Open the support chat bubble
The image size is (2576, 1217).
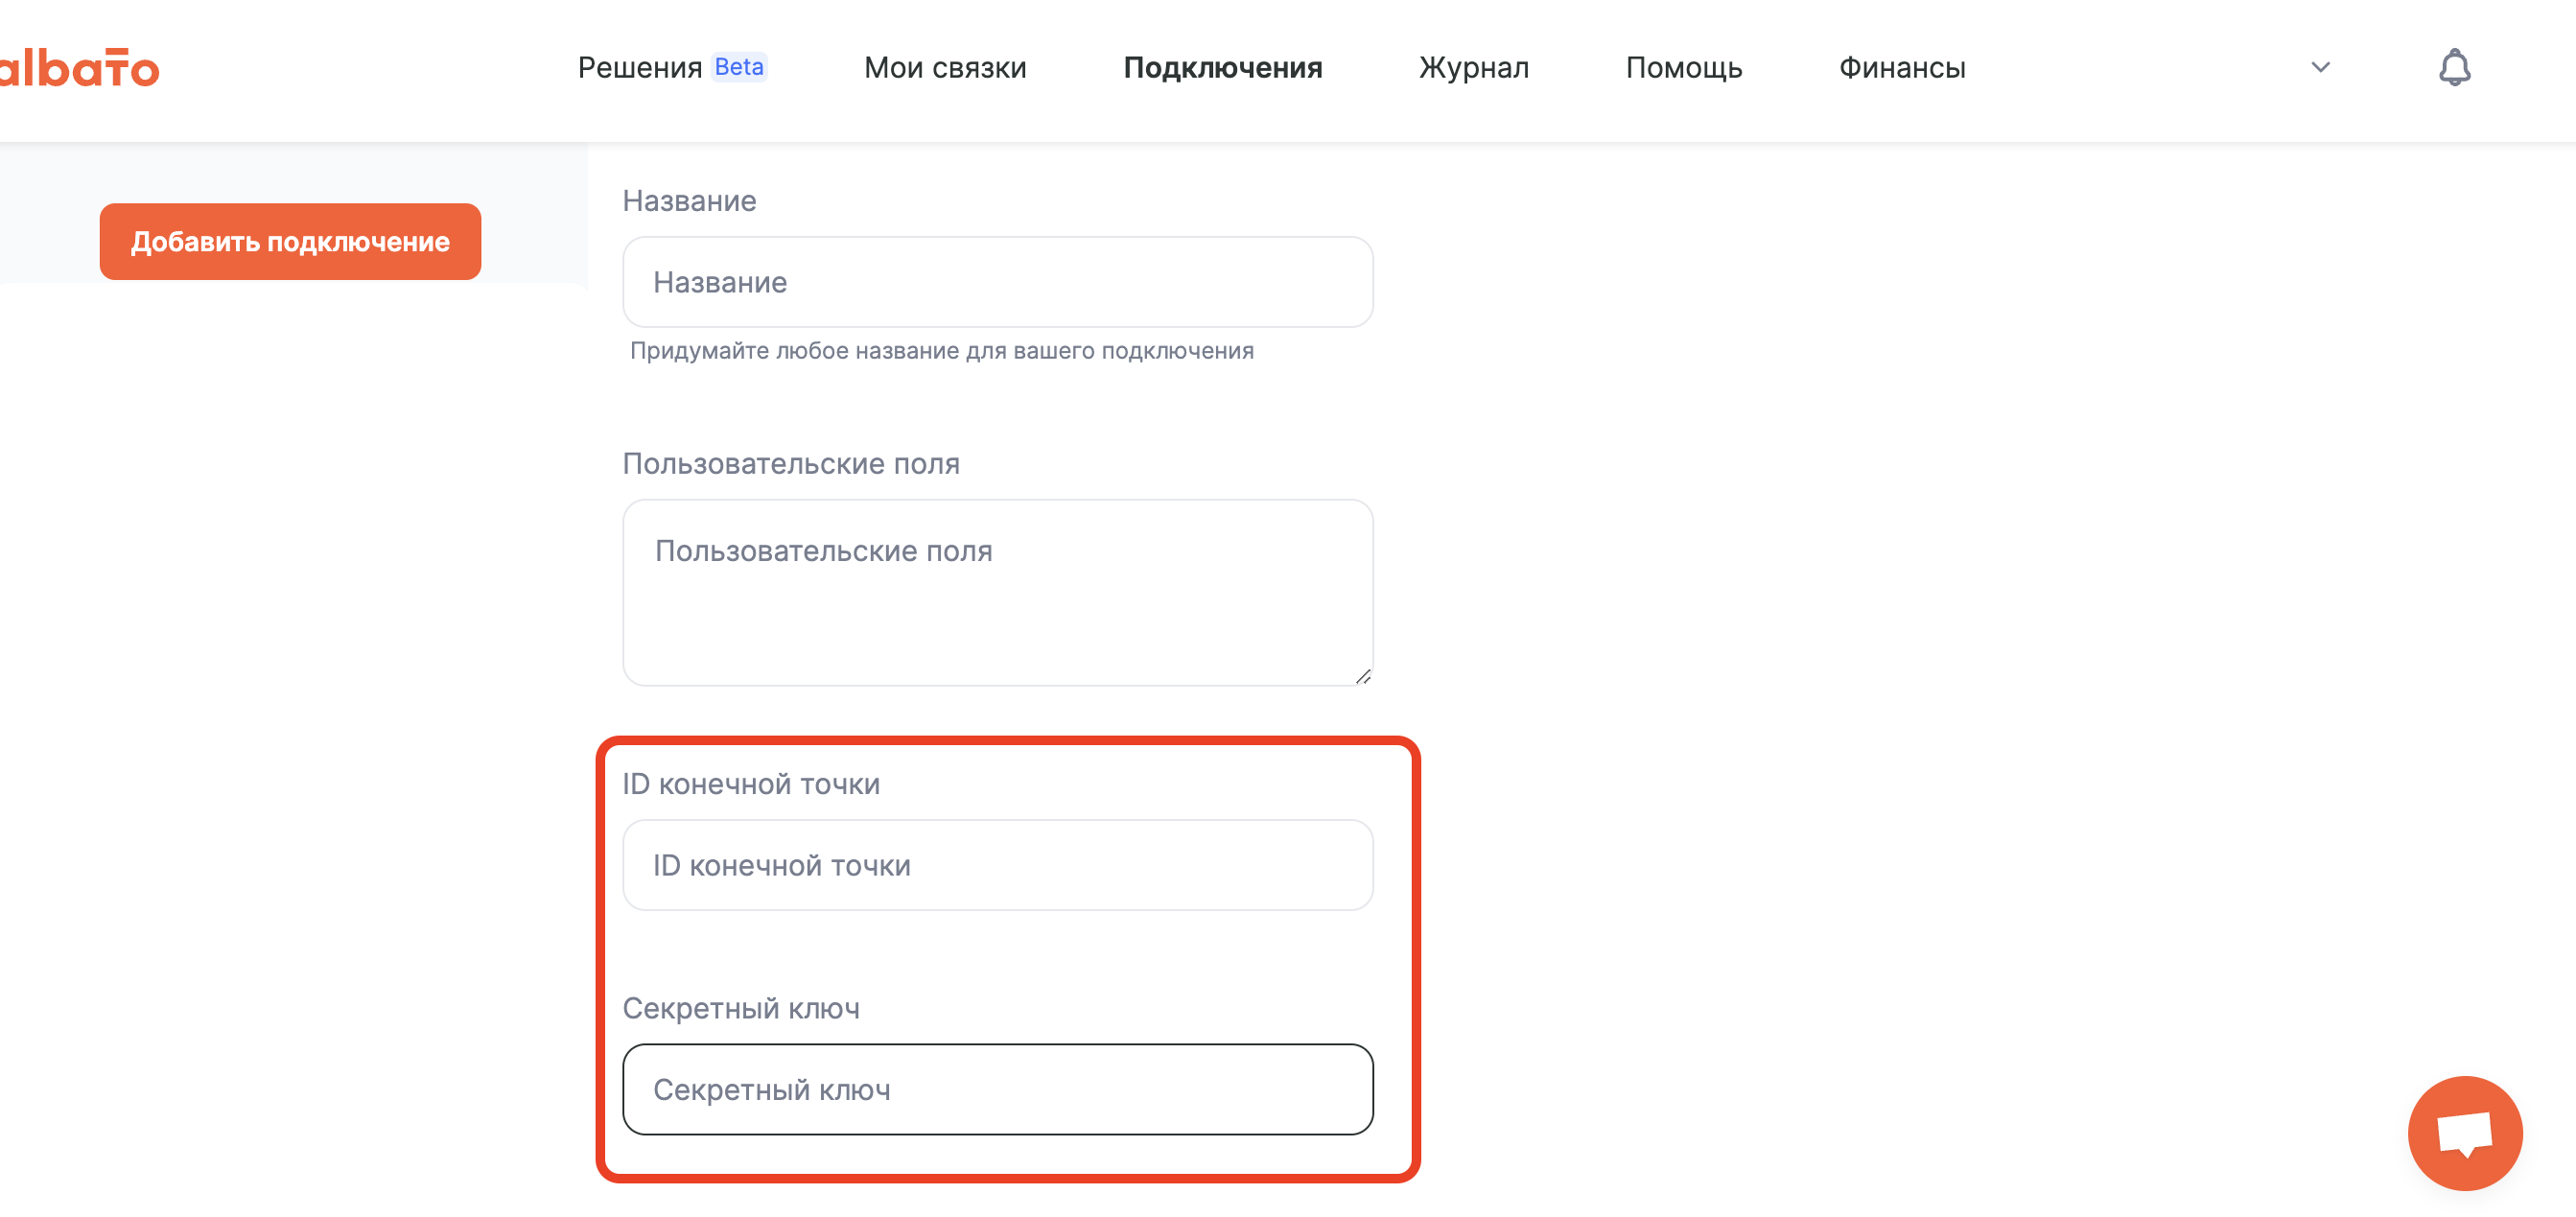coord(2464,1133)
